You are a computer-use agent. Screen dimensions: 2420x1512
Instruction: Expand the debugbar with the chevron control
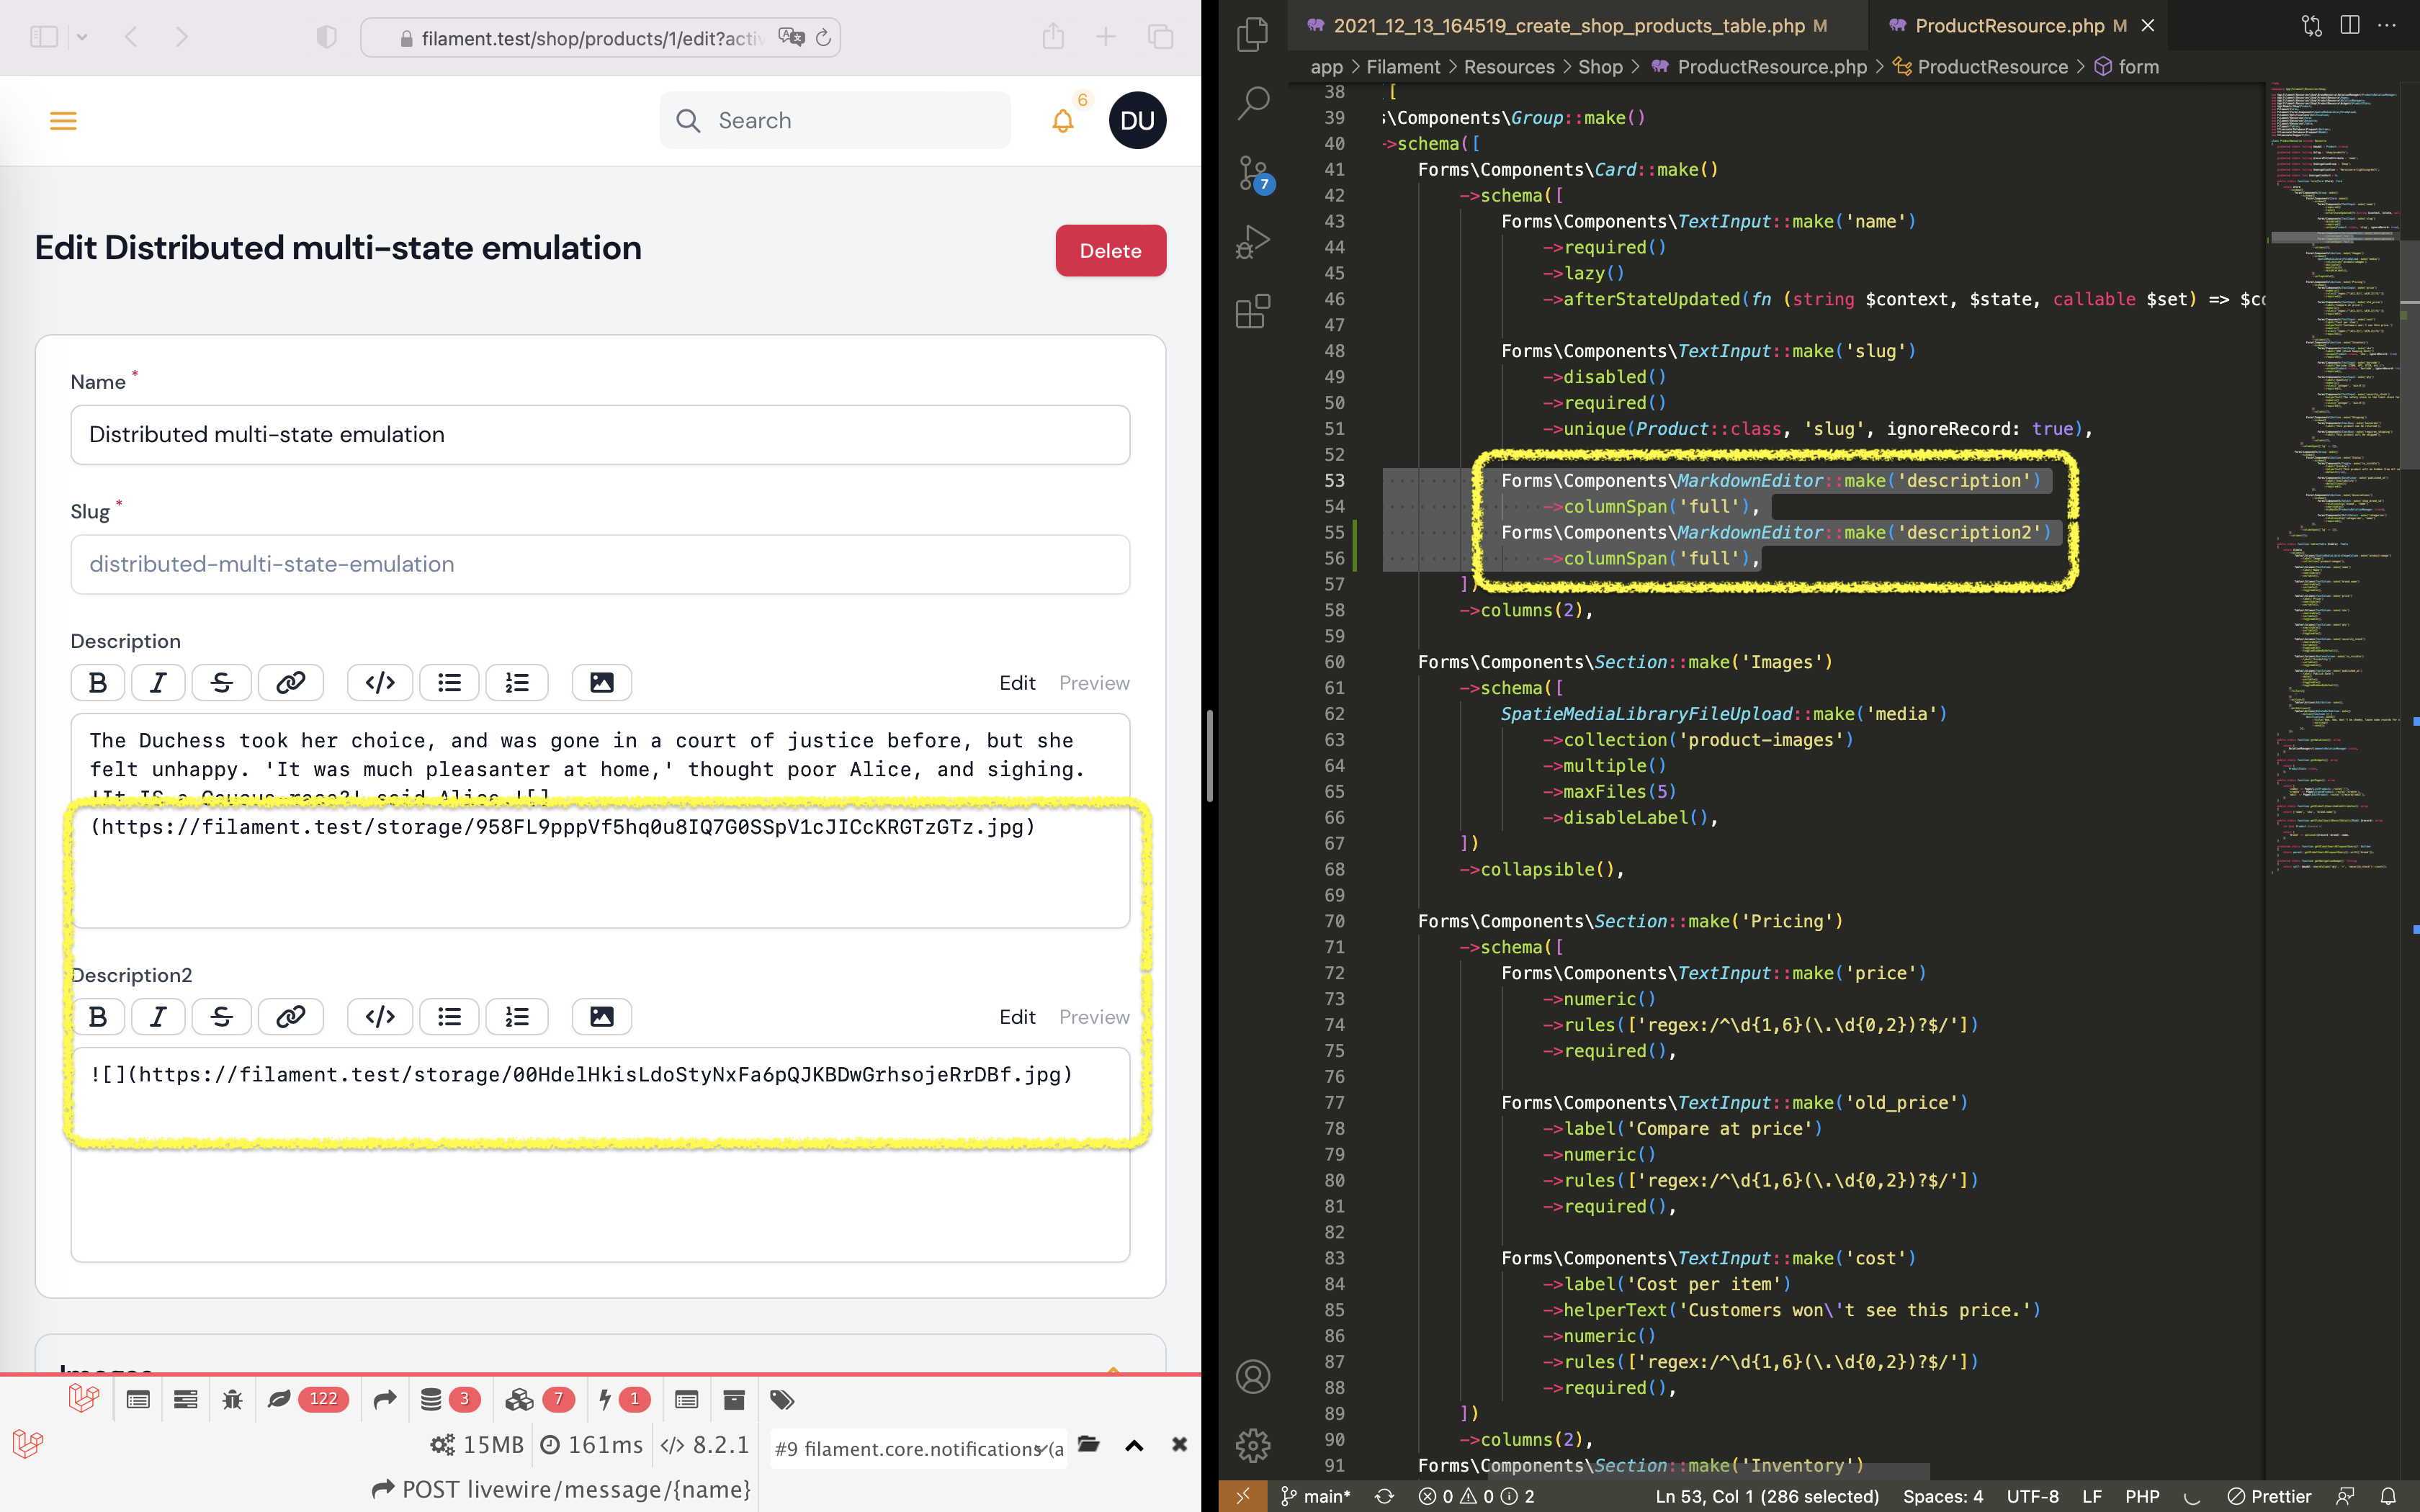click(x=1133, y=1444)
